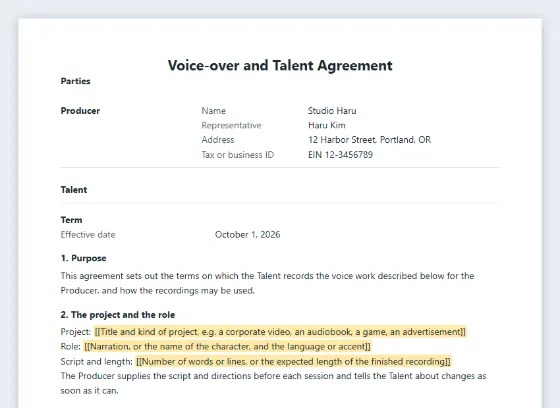The width and height of the screenshot is (560, 408).
Task: Click the 'Project:' label
Action: pyautogui.click(x=76, y=332)
